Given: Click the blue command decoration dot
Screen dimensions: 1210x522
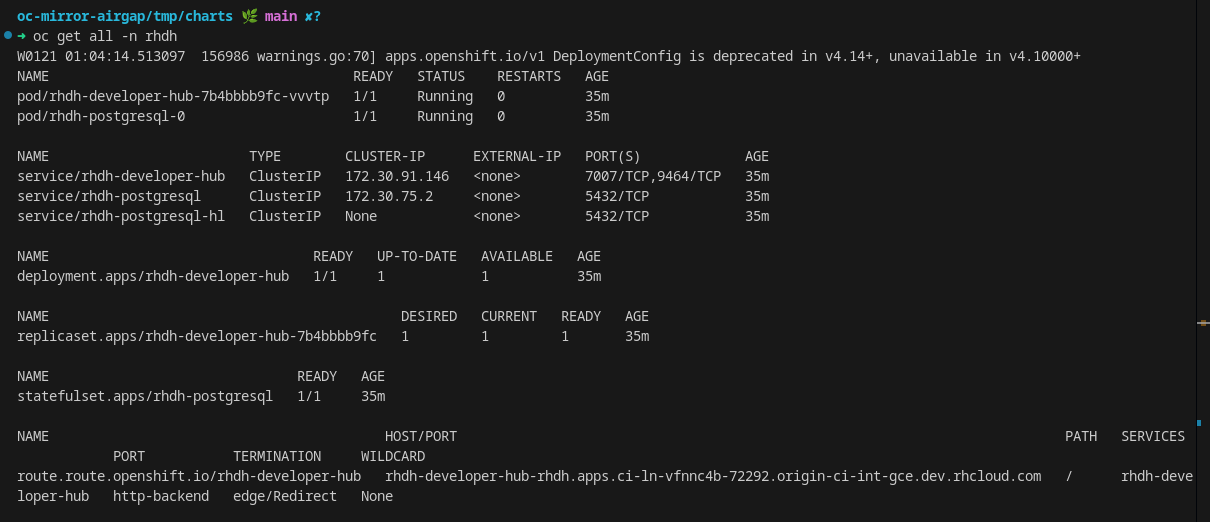Looking at the screenshot, I should 8,35.
